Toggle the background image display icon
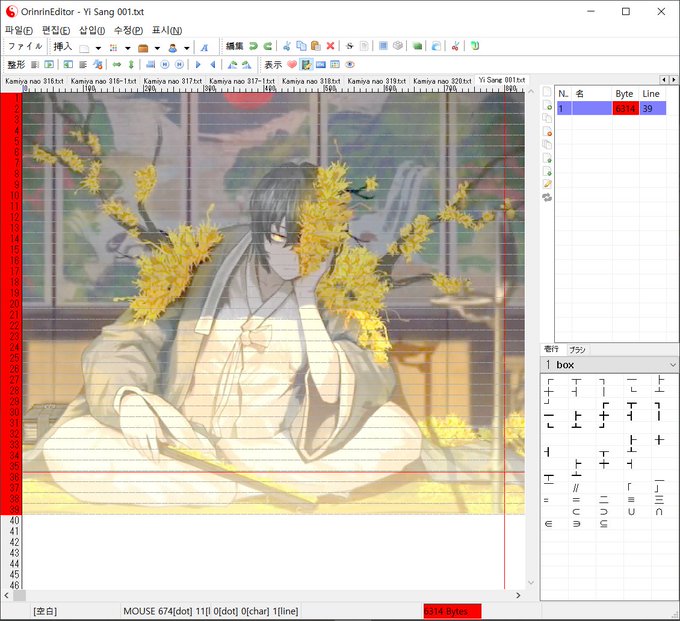This screenshot has height=621, width=680. point(306,64)
